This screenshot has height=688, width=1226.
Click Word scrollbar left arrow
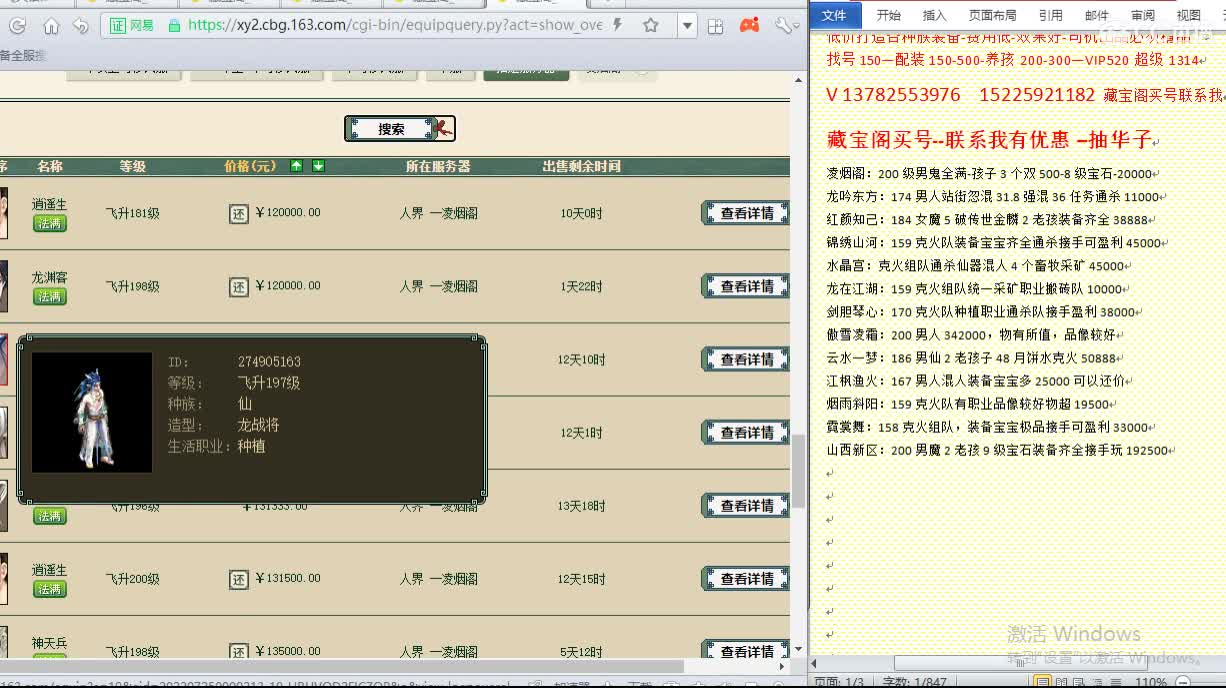tap(815, 663)
